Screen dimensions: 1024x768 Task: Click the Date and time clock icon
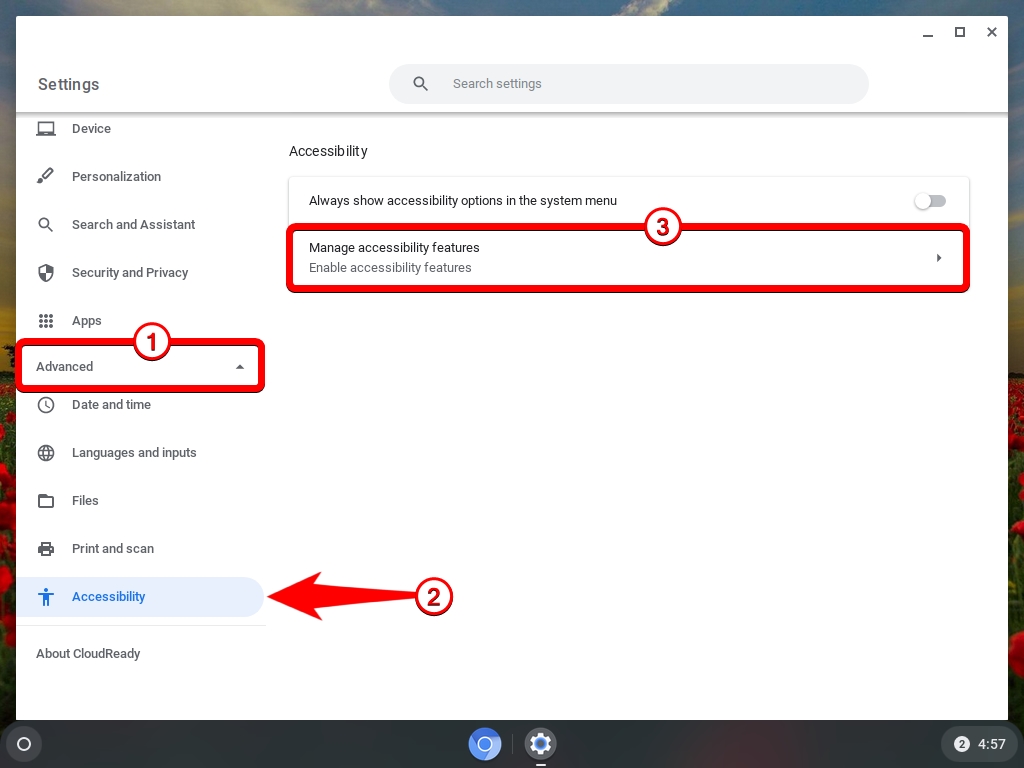point(46,405)
